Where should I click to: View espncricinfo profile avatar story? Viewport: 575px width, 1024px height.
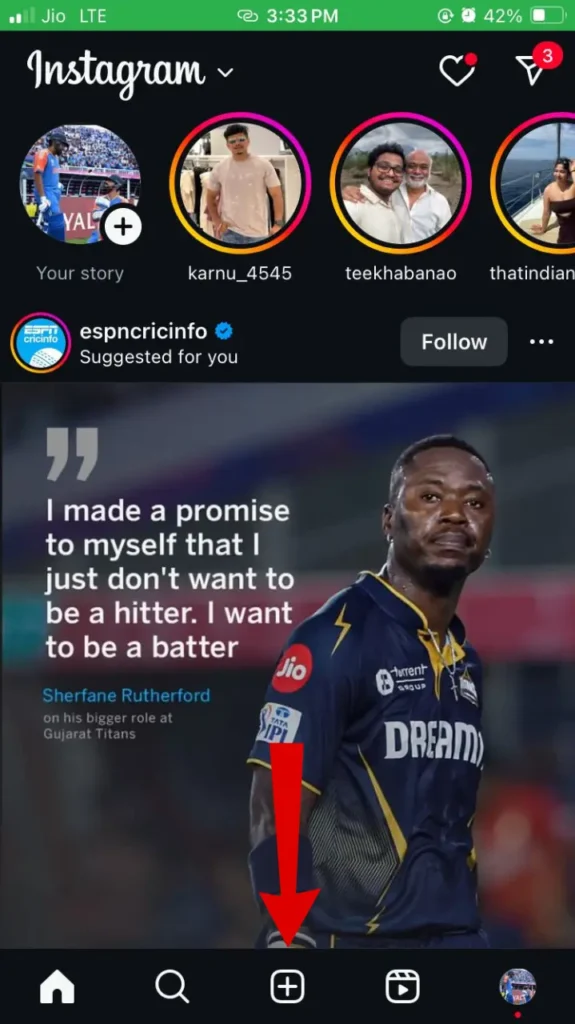pos(41,343)
